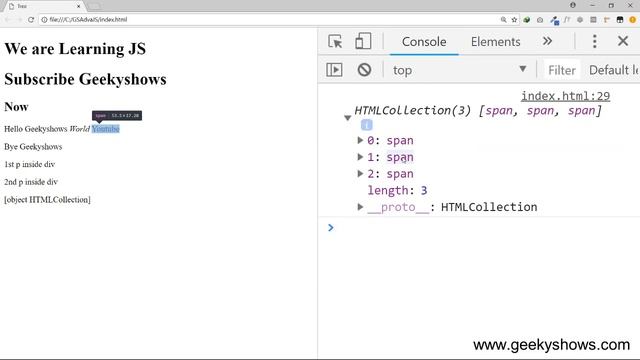The height and width of the screenshot is (360, 640).
Task: Open the Chrome profile icon in title bar
Action: click(573, 5)
